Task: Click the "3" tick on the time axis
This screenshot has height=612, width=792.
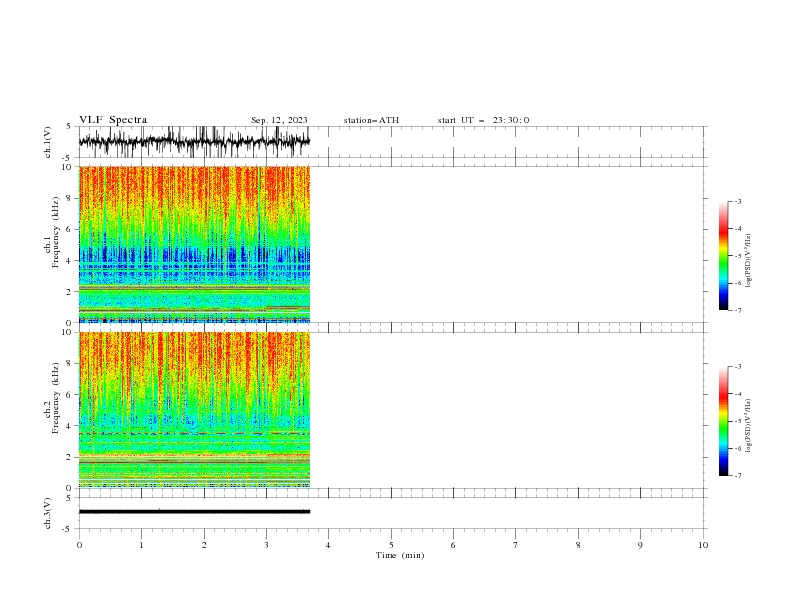Action: tap(266, 545)
